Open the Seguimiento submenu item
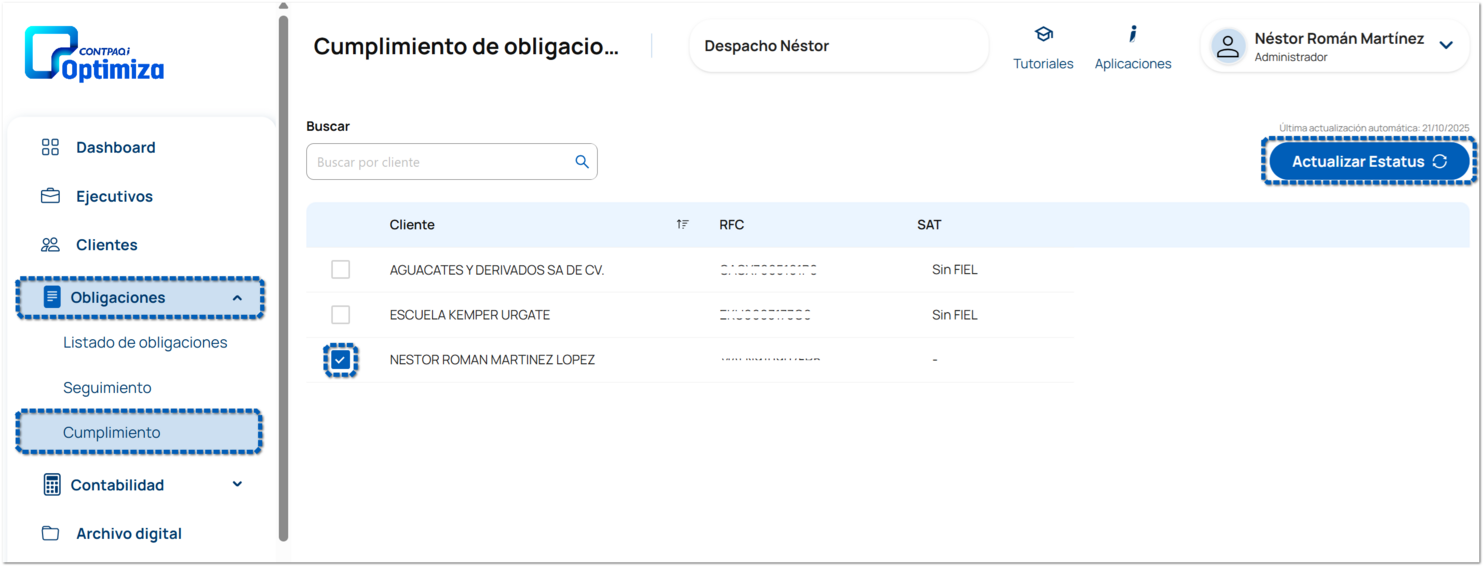This screenshot has height=567, width=1484. click(x=107, y=388)
